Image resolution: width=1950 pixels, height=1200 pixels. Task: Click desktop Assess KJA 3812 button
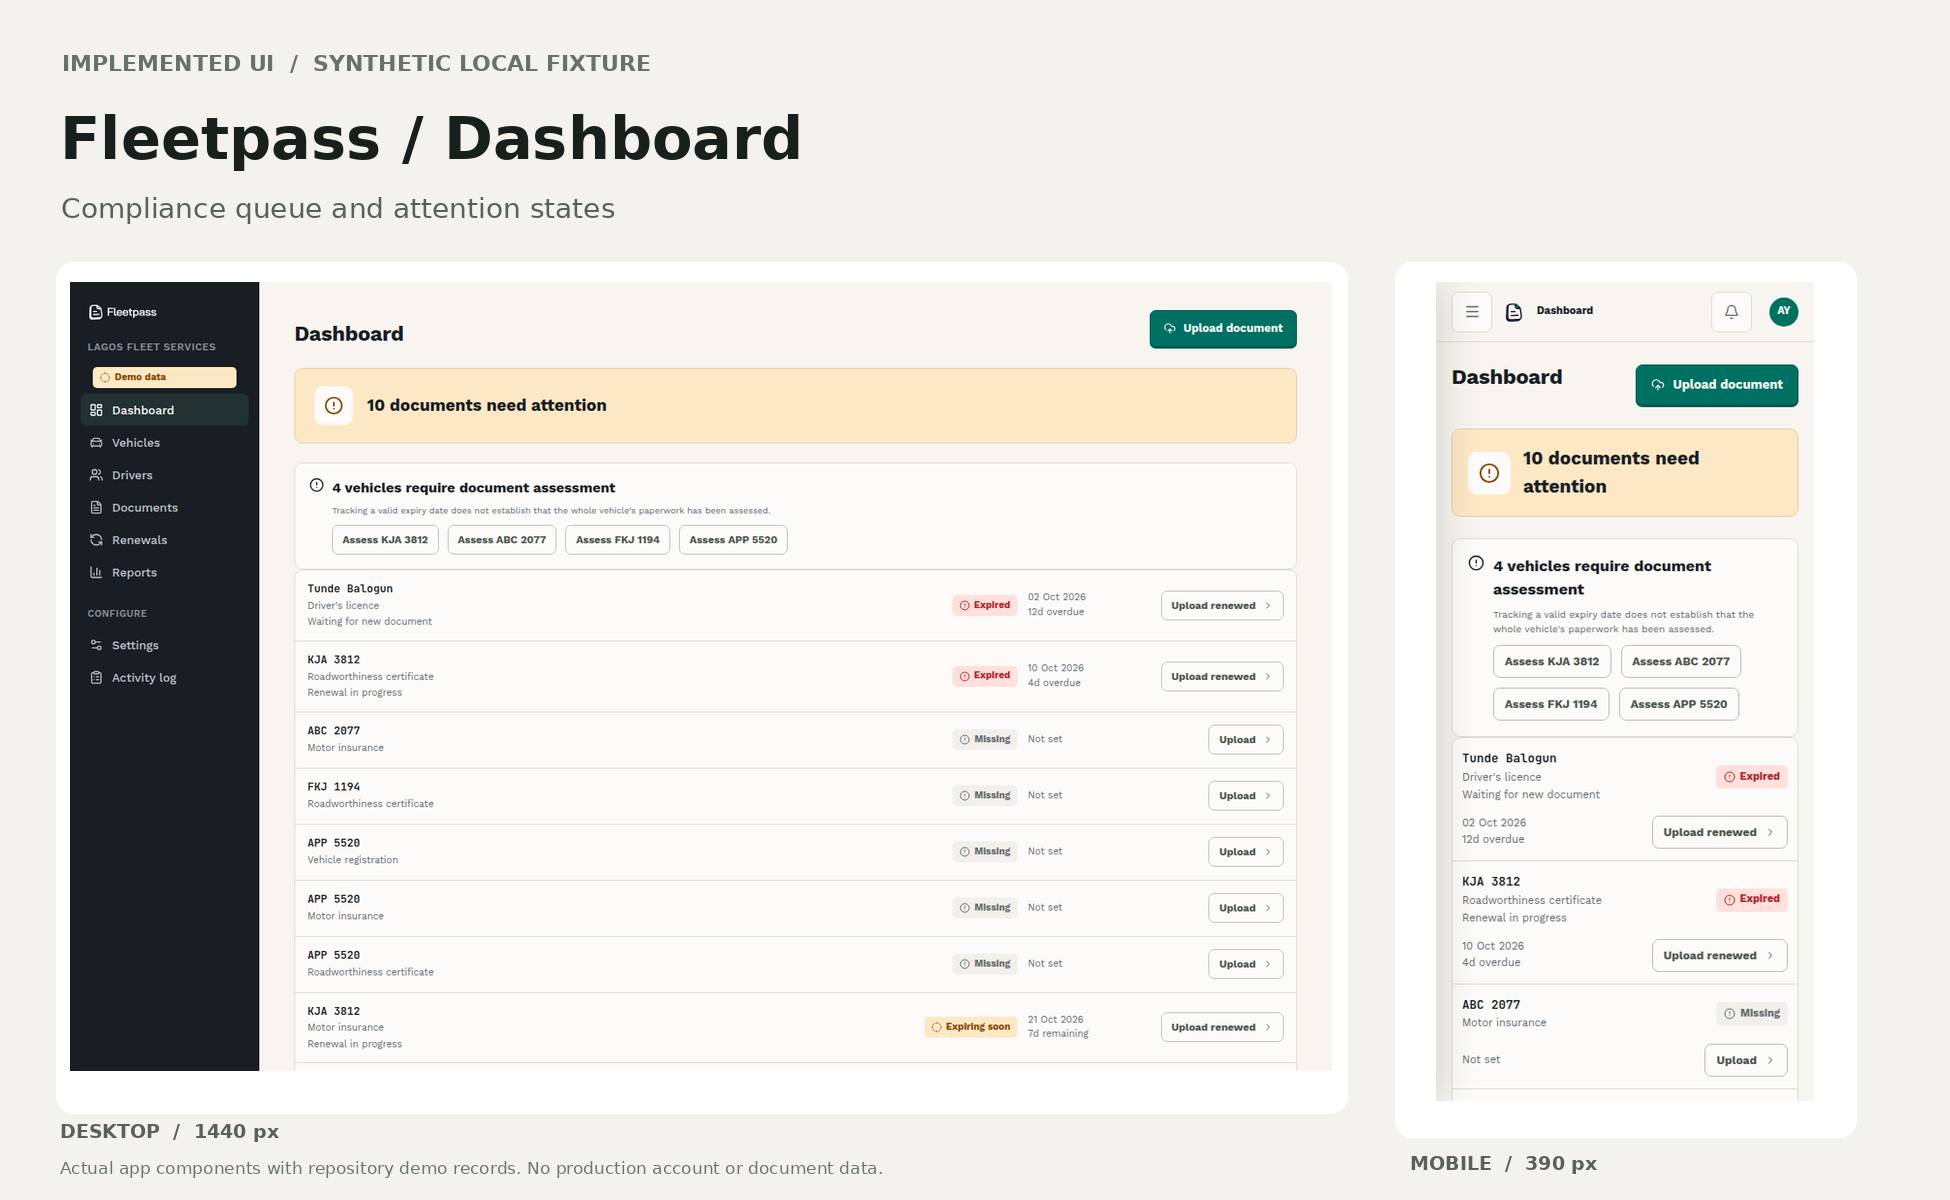click(385, 540)
